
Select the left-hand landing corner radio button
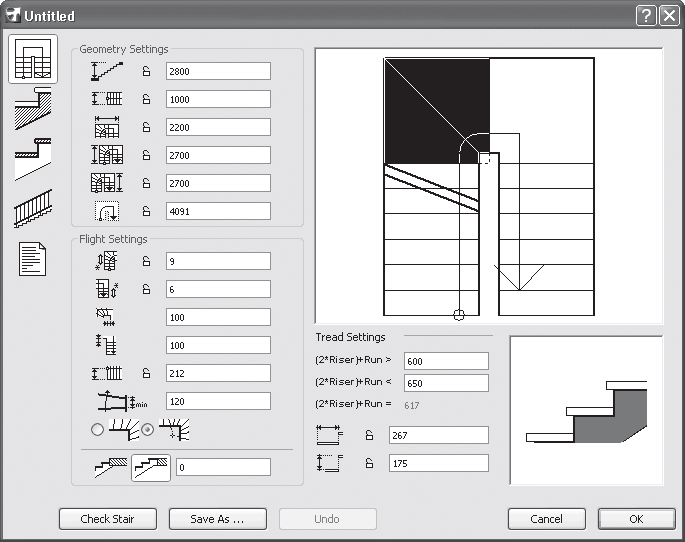(97, 430)
